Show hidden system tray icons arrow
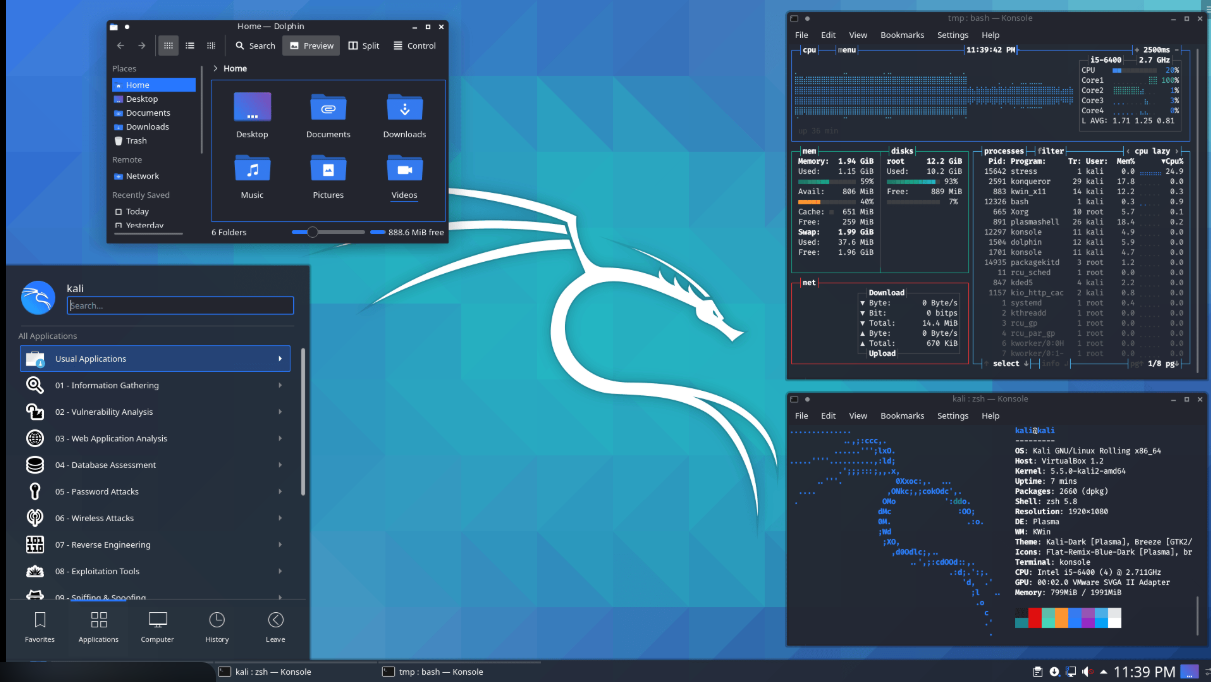 coord(1103,672)
